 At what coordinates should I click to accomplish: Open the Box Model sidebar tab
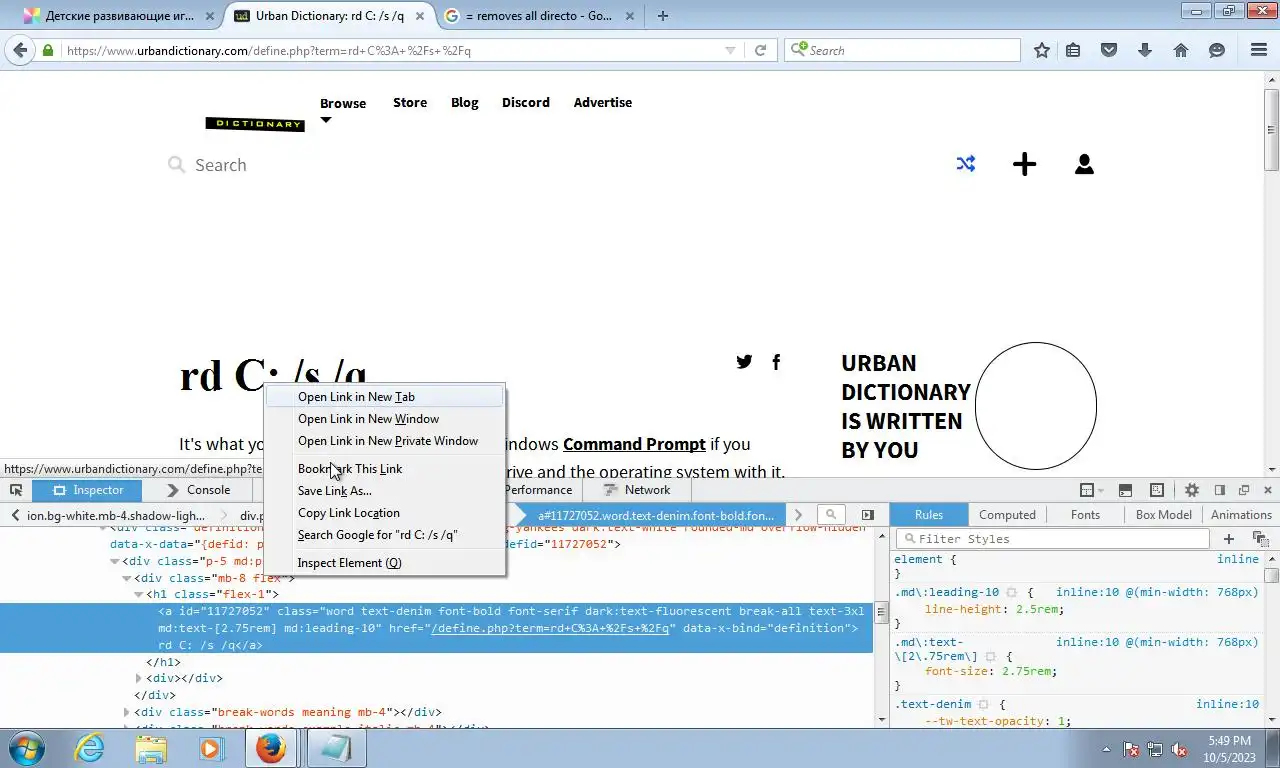tap(1163, 515)
